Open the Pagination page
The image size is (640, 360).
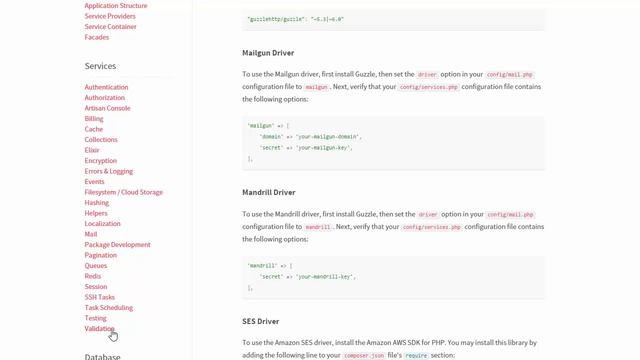pos(100,255)
